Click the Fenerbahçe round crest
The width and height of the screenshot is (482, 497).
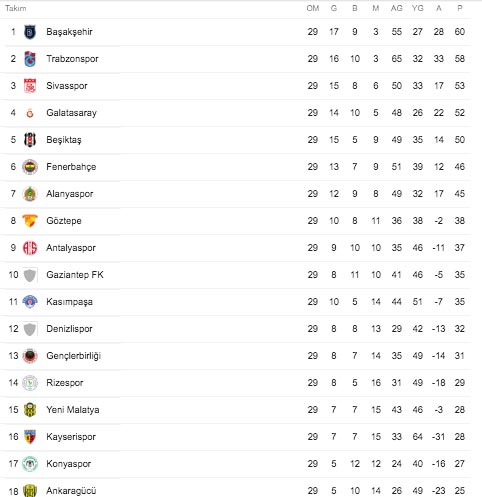tap(30, 167)
